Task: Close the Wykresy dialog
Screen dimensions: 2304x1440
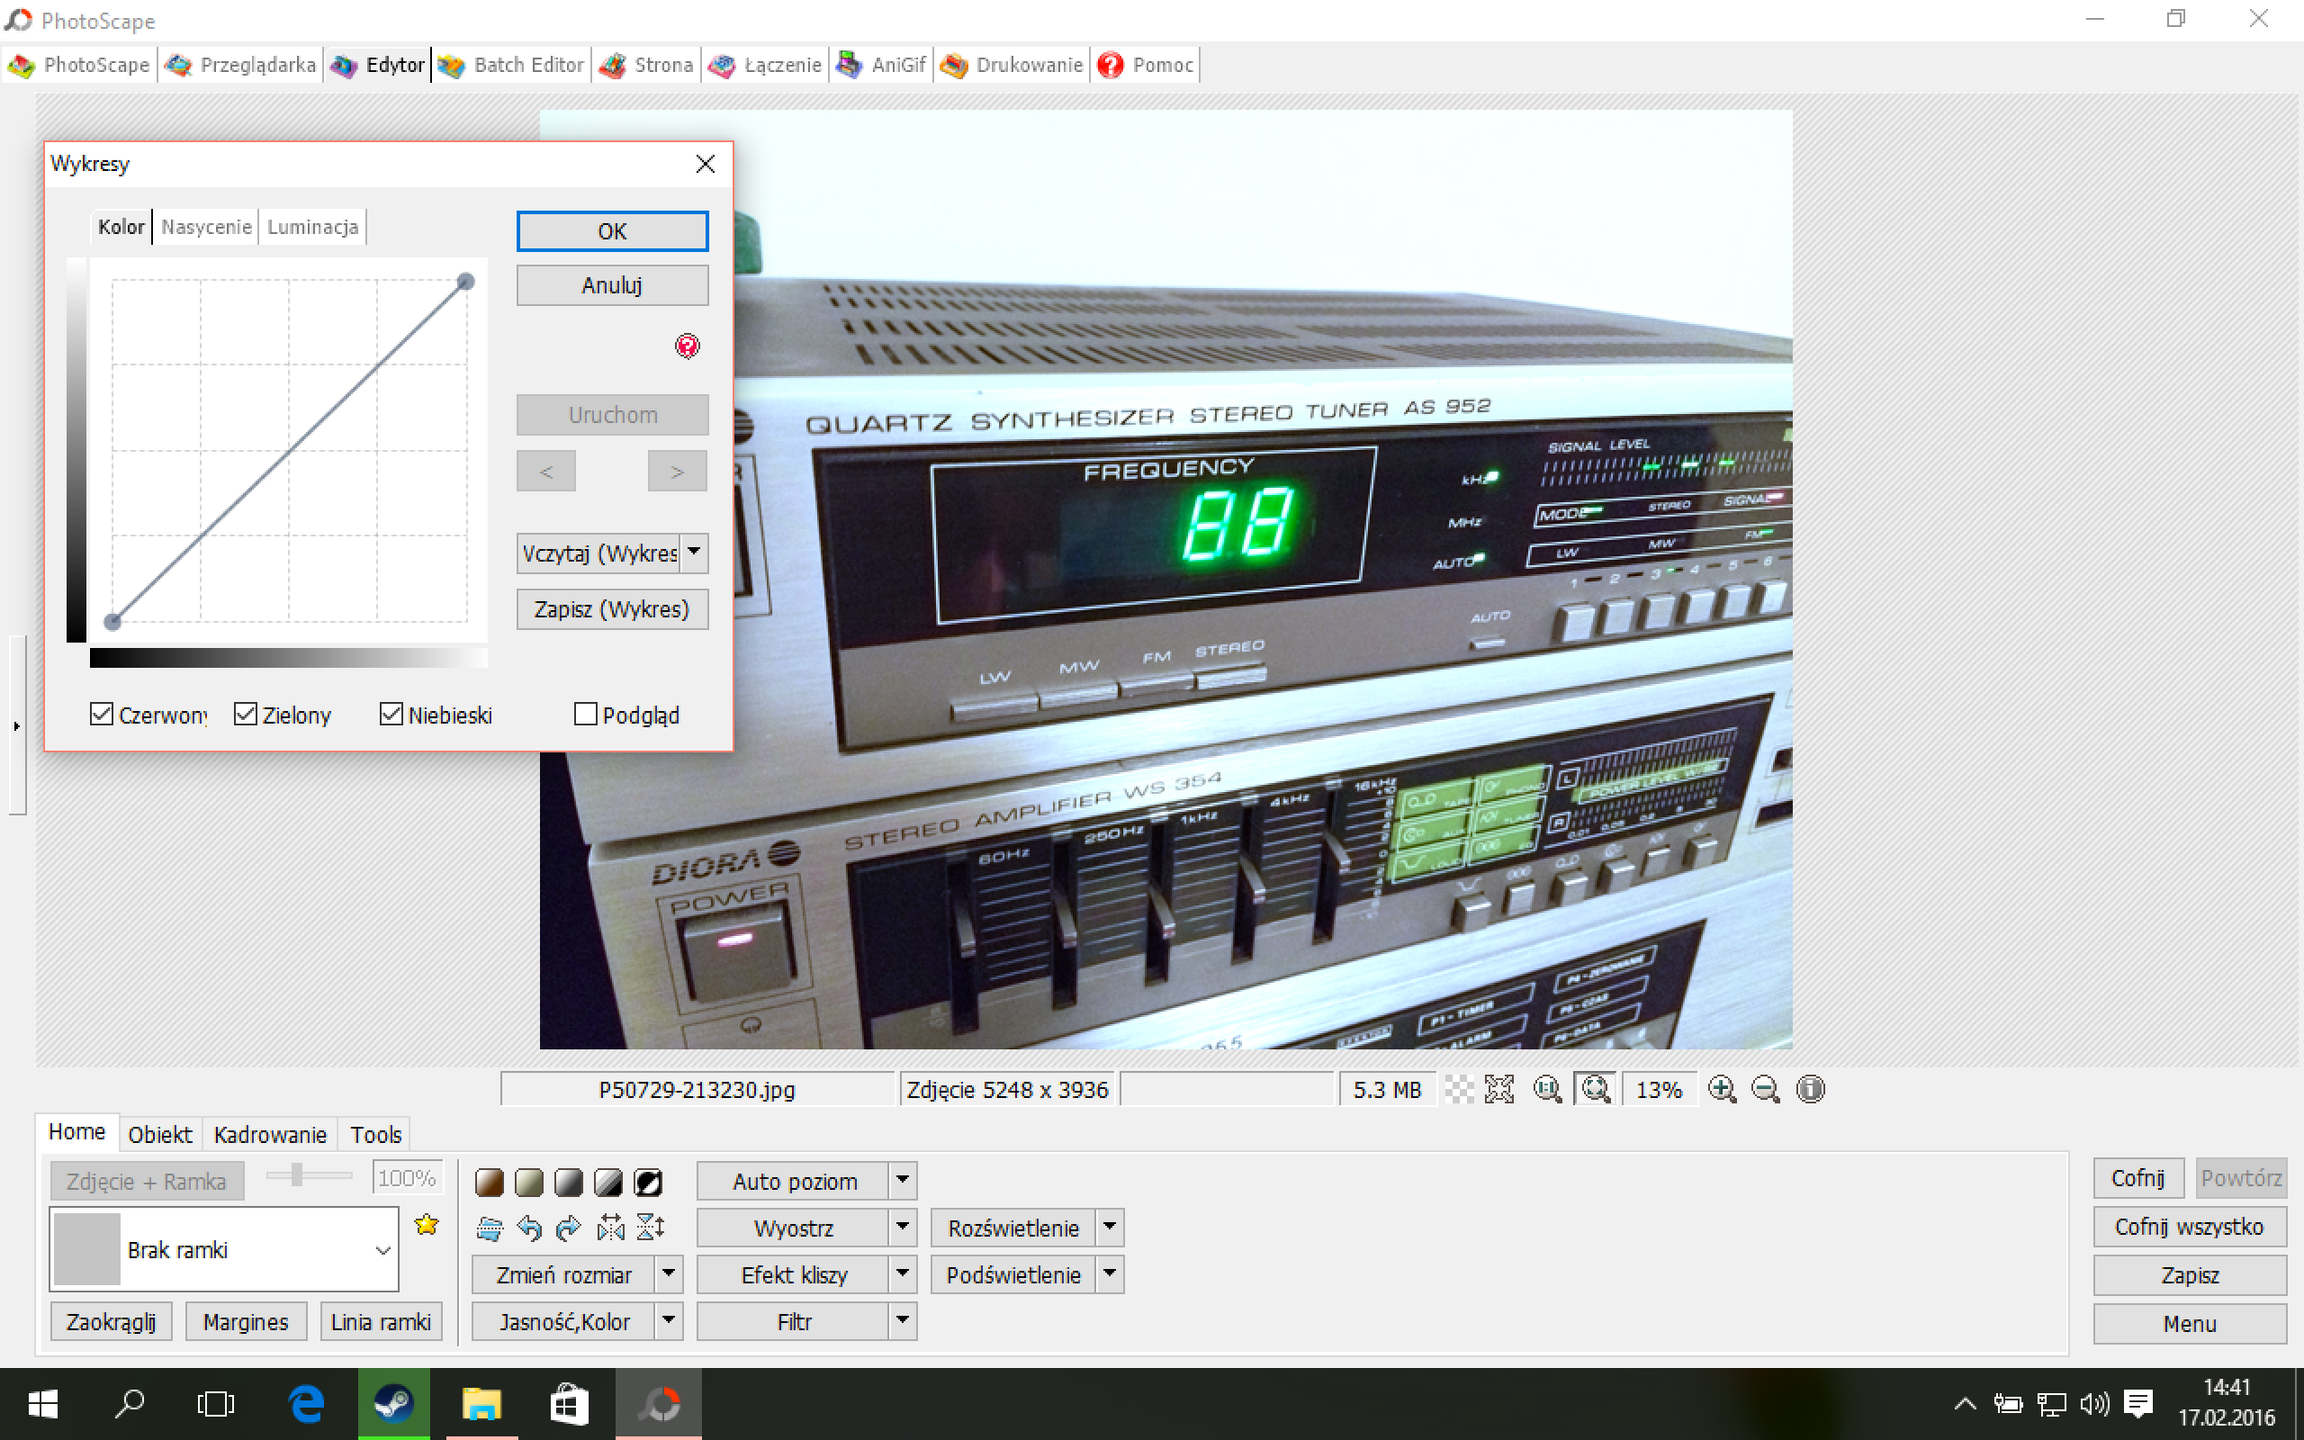Action: point(705,164)
